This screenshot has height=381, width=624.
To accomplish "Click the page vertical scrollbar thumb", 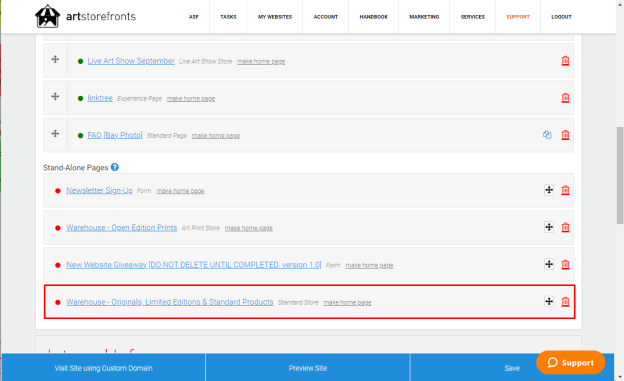I will point(620,175).
